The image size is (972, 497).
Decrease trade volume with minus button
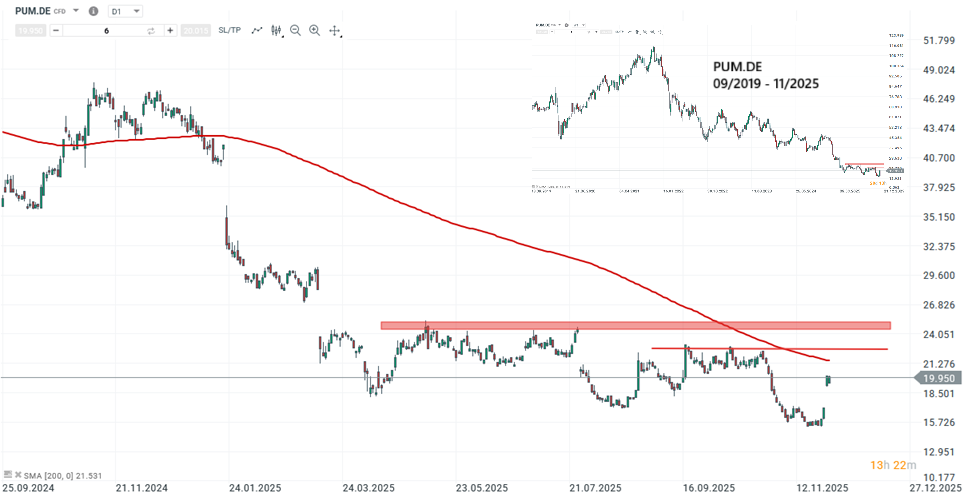[56, 31]
